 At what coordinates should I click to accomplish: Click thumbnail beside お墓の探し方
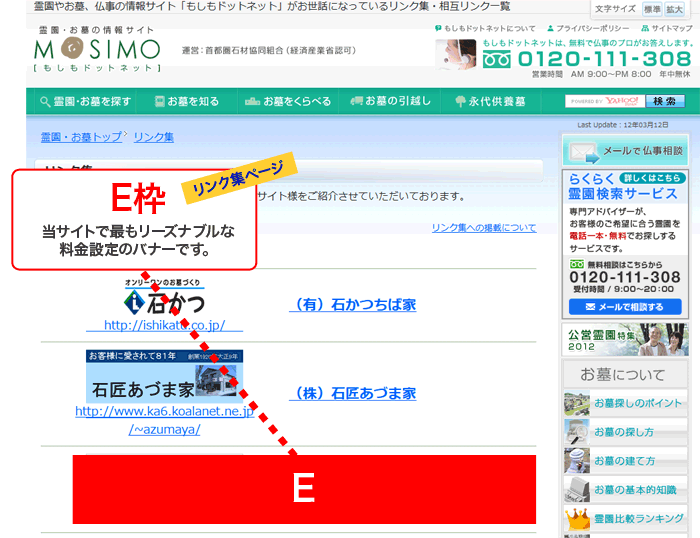tap(577, 432)
